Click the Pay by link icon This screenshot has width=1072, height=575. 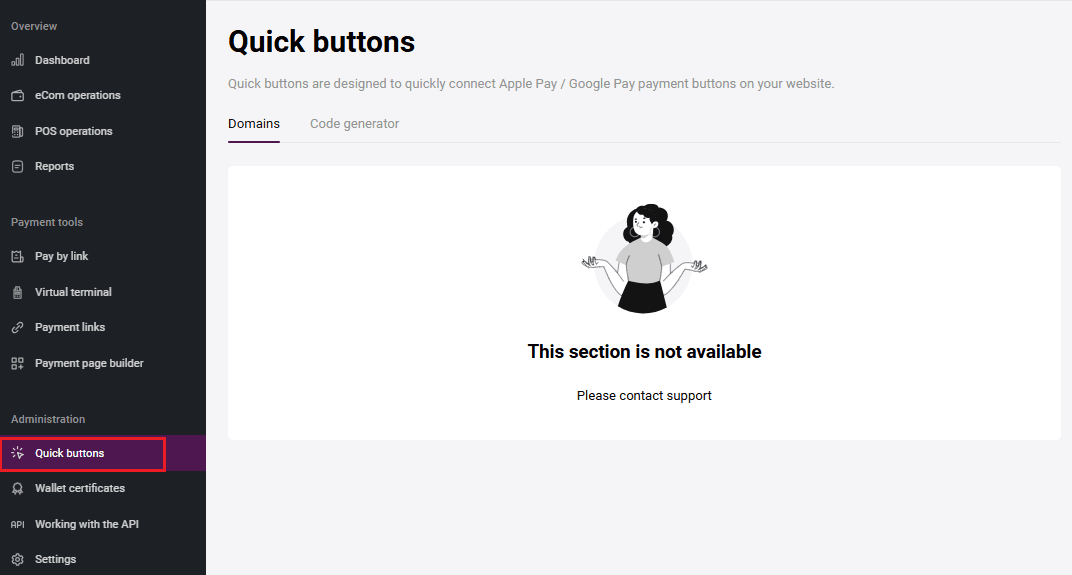tap(17, 257)
